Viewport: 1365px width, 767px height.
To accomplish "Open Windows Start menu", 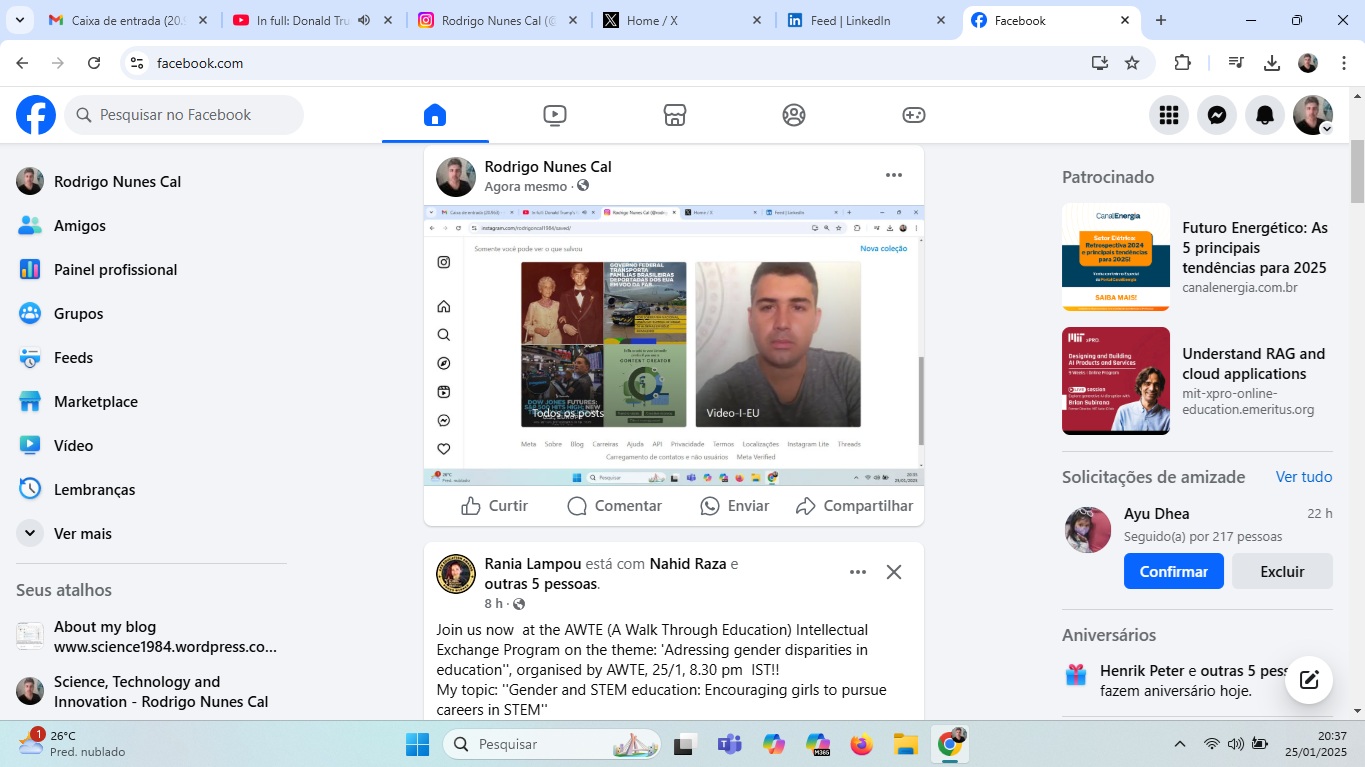I will pyautogui.click(x=417, y=744).
